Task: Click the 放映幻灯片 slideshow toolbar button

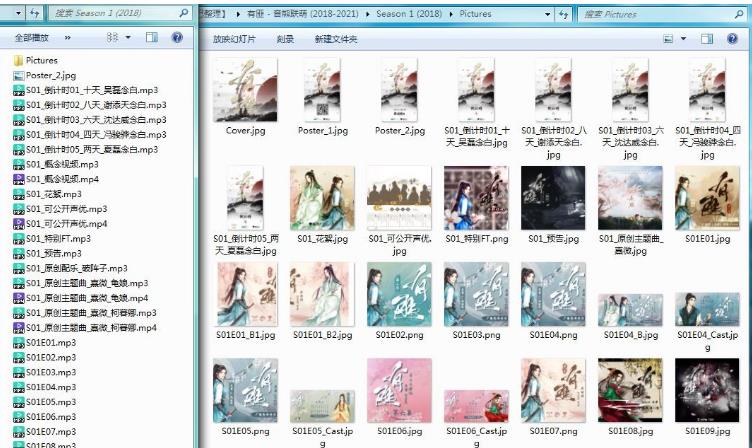Action: coord(236,39)
